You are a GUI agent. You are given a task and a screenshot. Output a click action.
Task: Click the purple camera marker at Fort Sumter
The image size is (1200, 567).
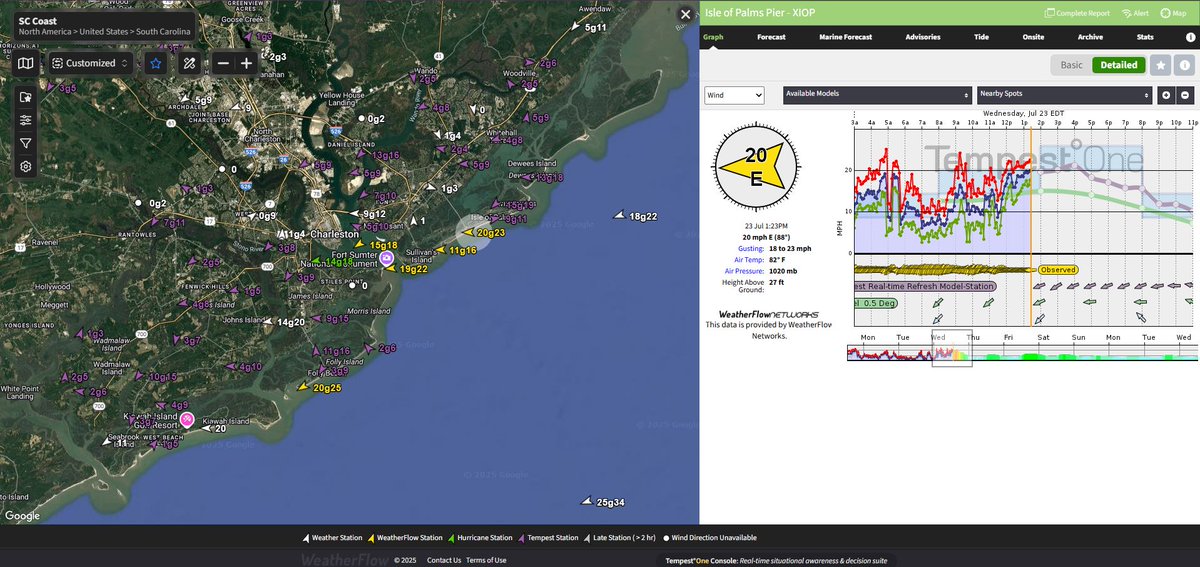tap(386, 258)
